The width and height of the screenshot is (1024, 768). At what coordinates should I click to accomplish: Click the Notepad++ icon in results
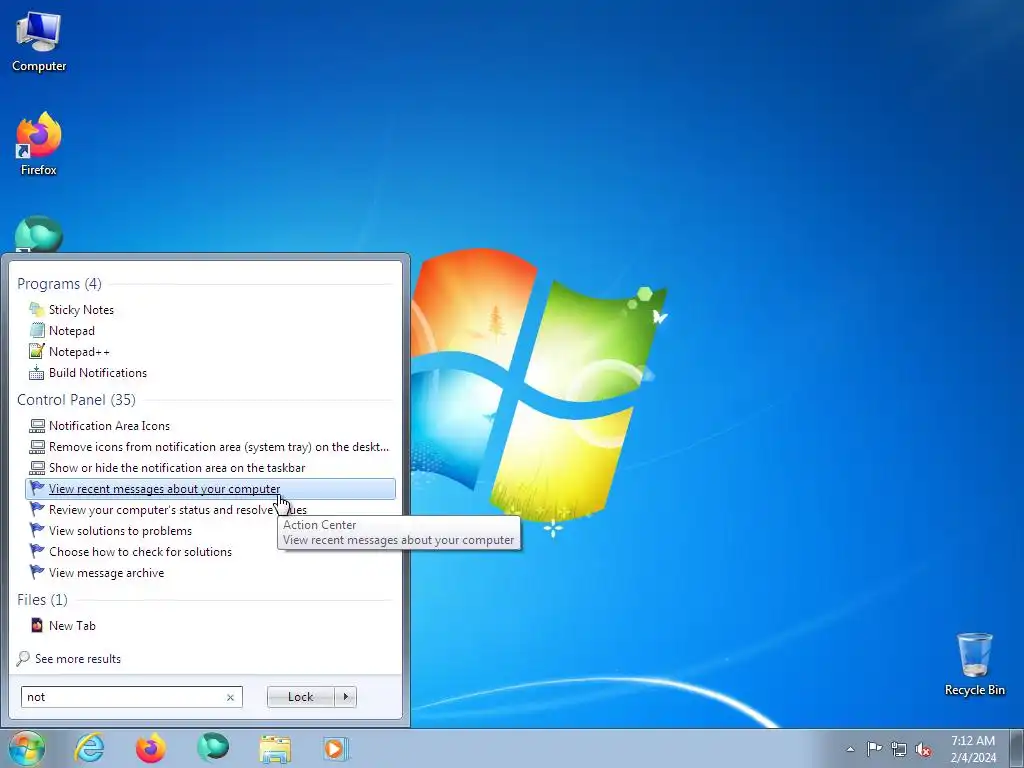click(37, 351)
